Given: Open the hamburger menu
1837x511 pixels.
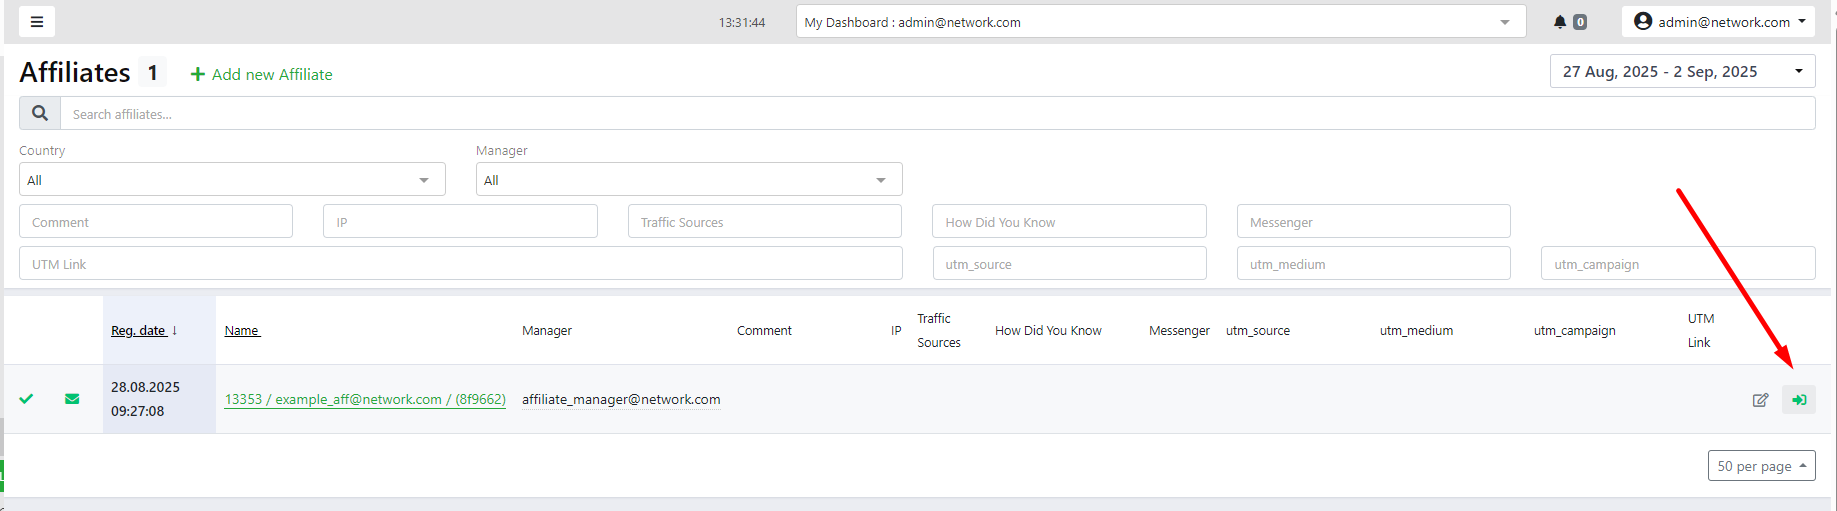Looking at the screenshot, I should [x=37, y=22].
